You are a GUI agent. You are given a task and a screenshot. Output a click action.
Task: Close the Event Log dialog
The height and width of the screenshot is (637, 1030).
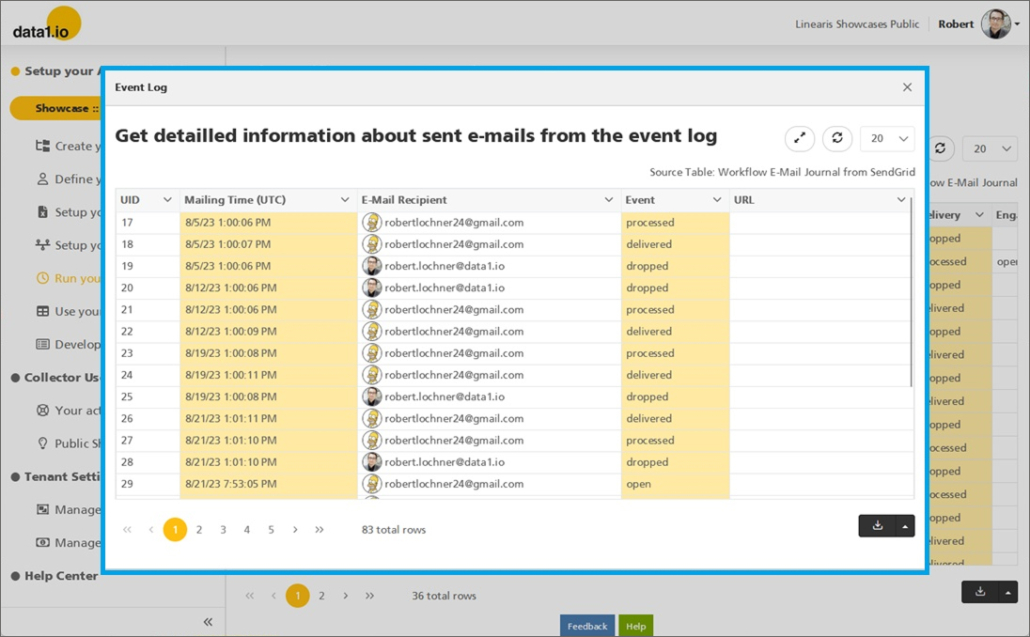[907, 87]
